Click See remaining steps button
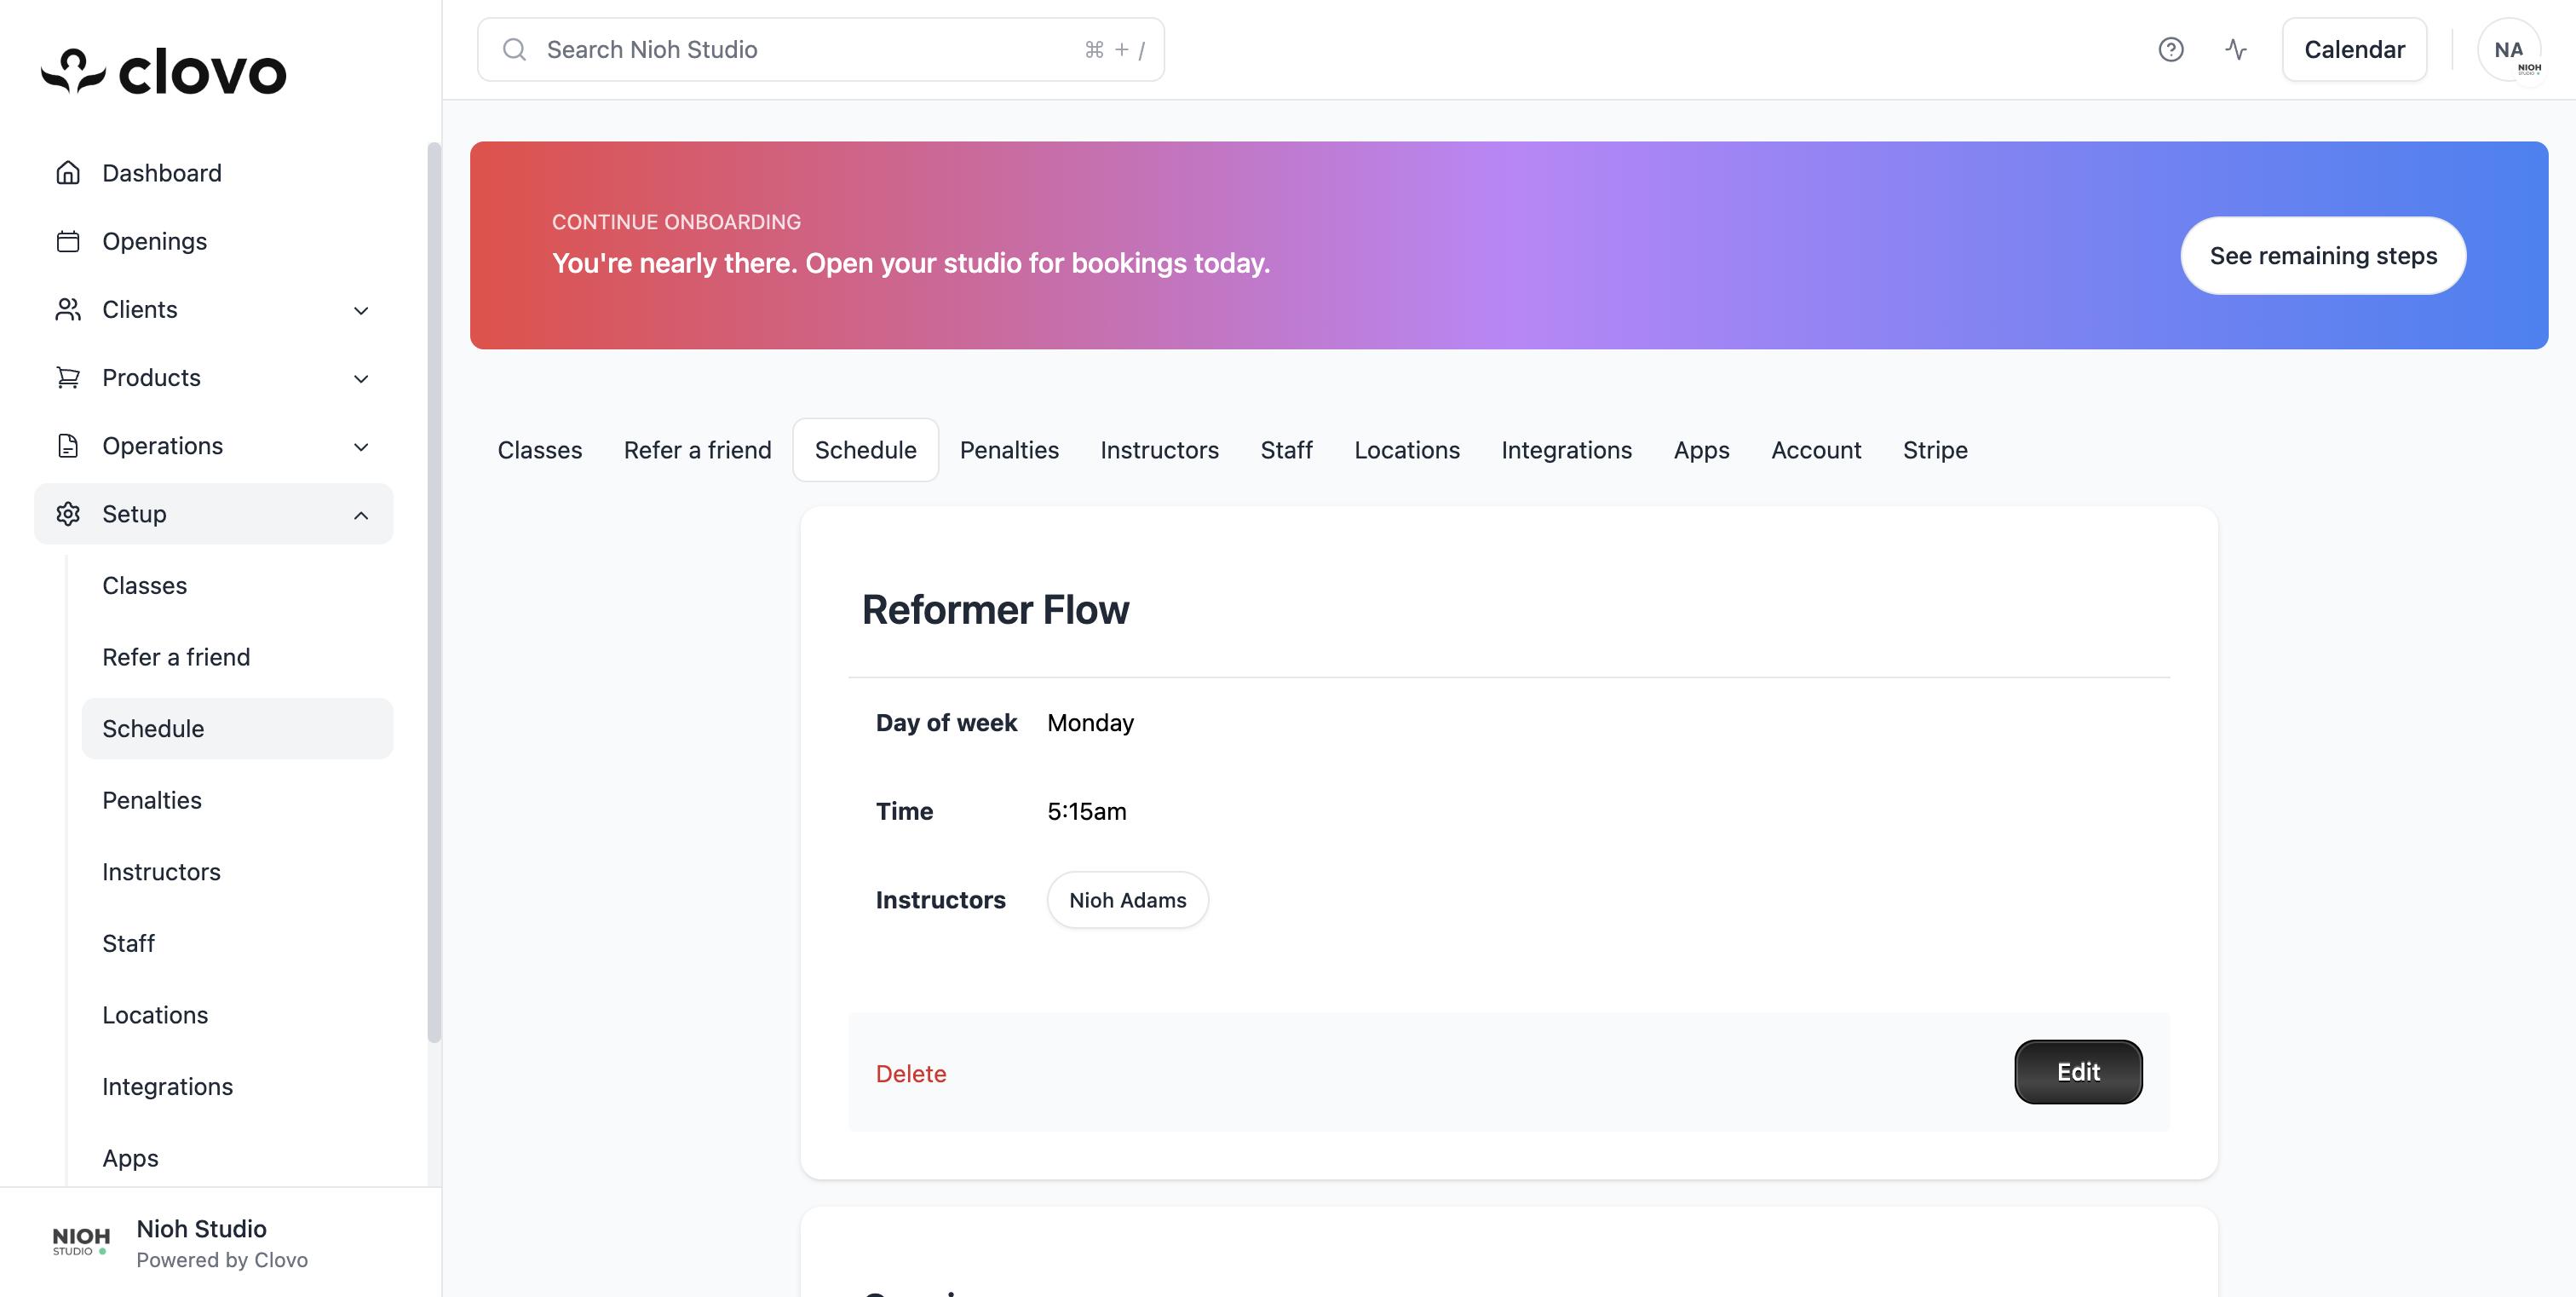 2323,255
